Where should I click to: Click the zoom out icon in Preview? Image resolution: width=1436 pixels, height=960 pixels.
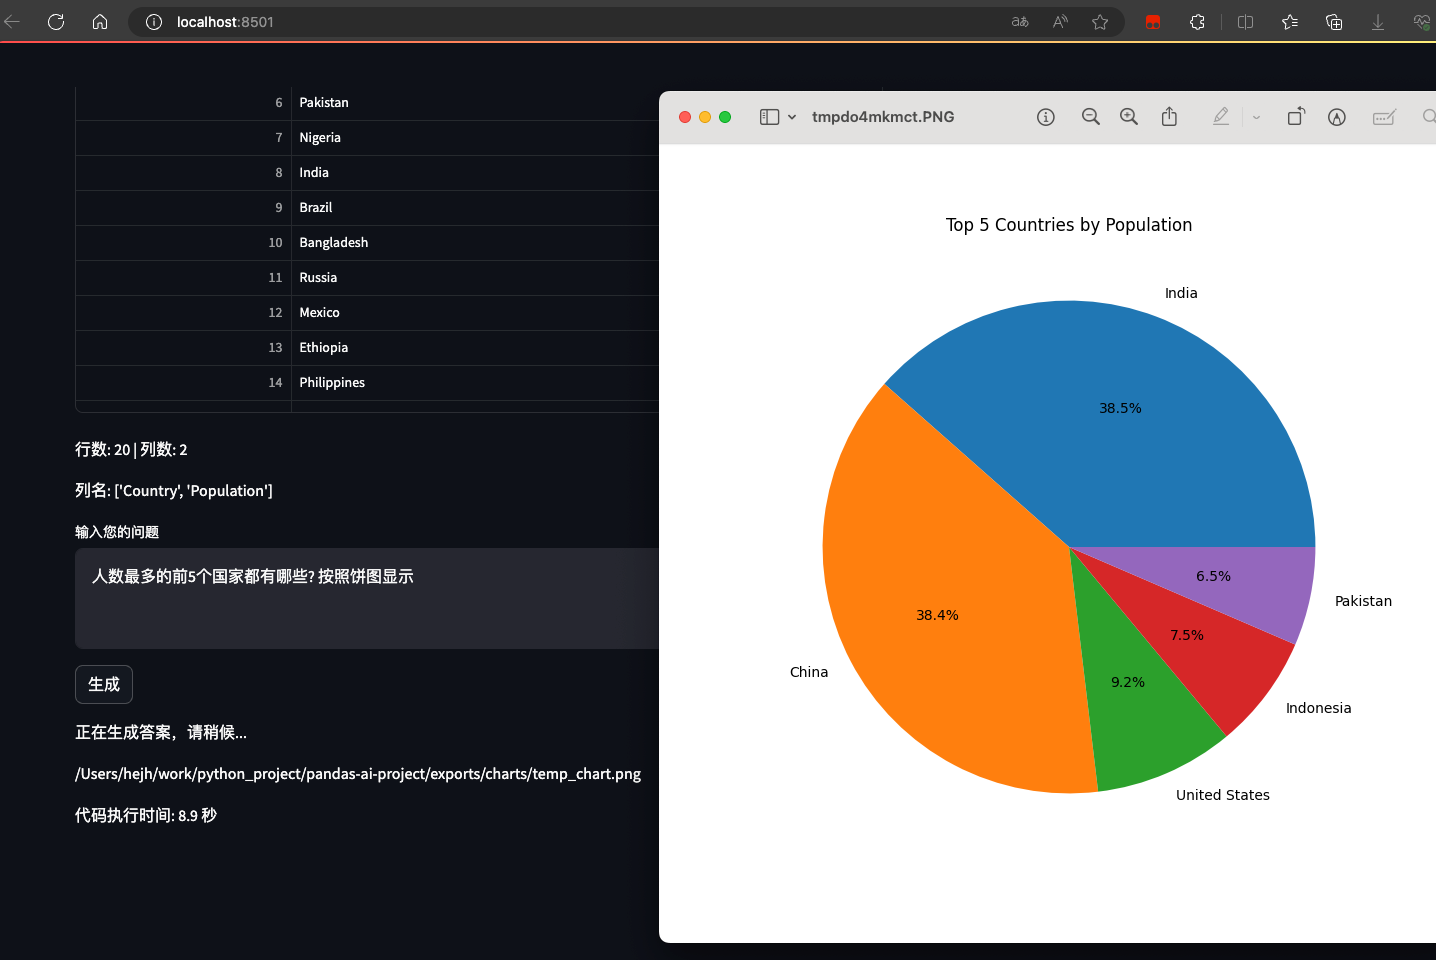pos(1090,117)
